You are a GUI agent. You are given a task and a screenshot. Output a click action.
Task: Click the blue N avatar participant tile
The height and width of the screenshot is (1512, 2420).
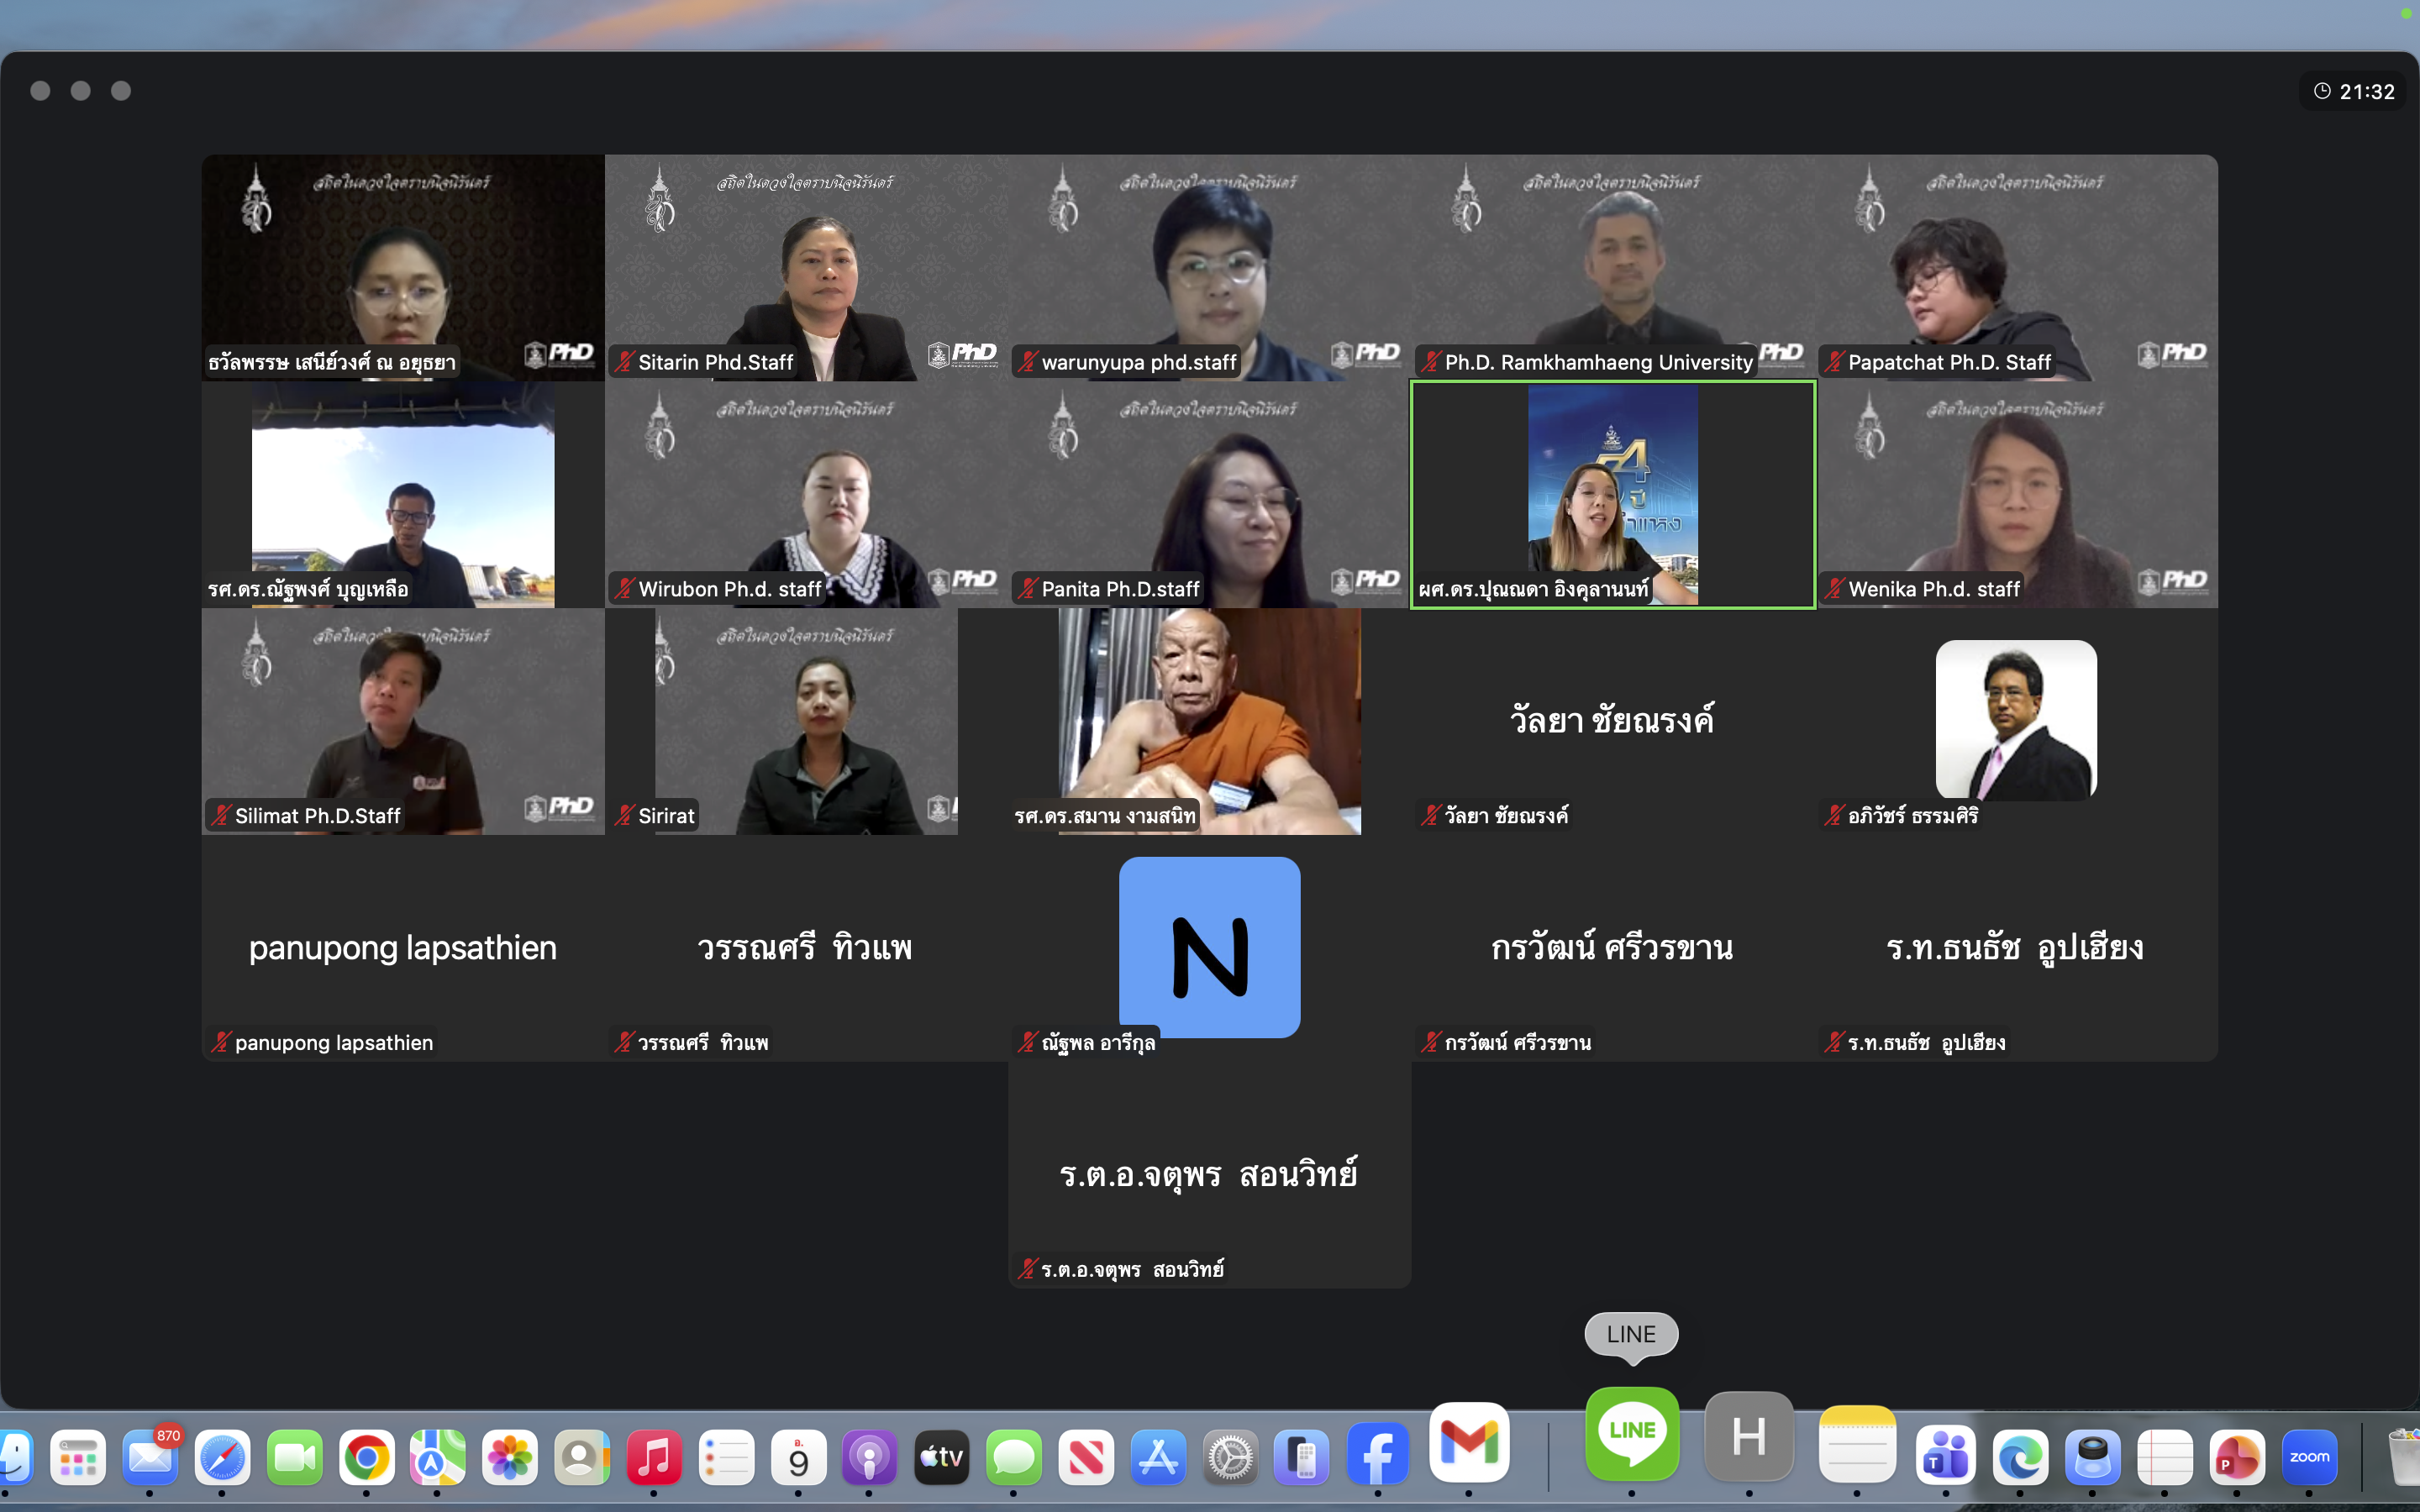pos(1209,946)
